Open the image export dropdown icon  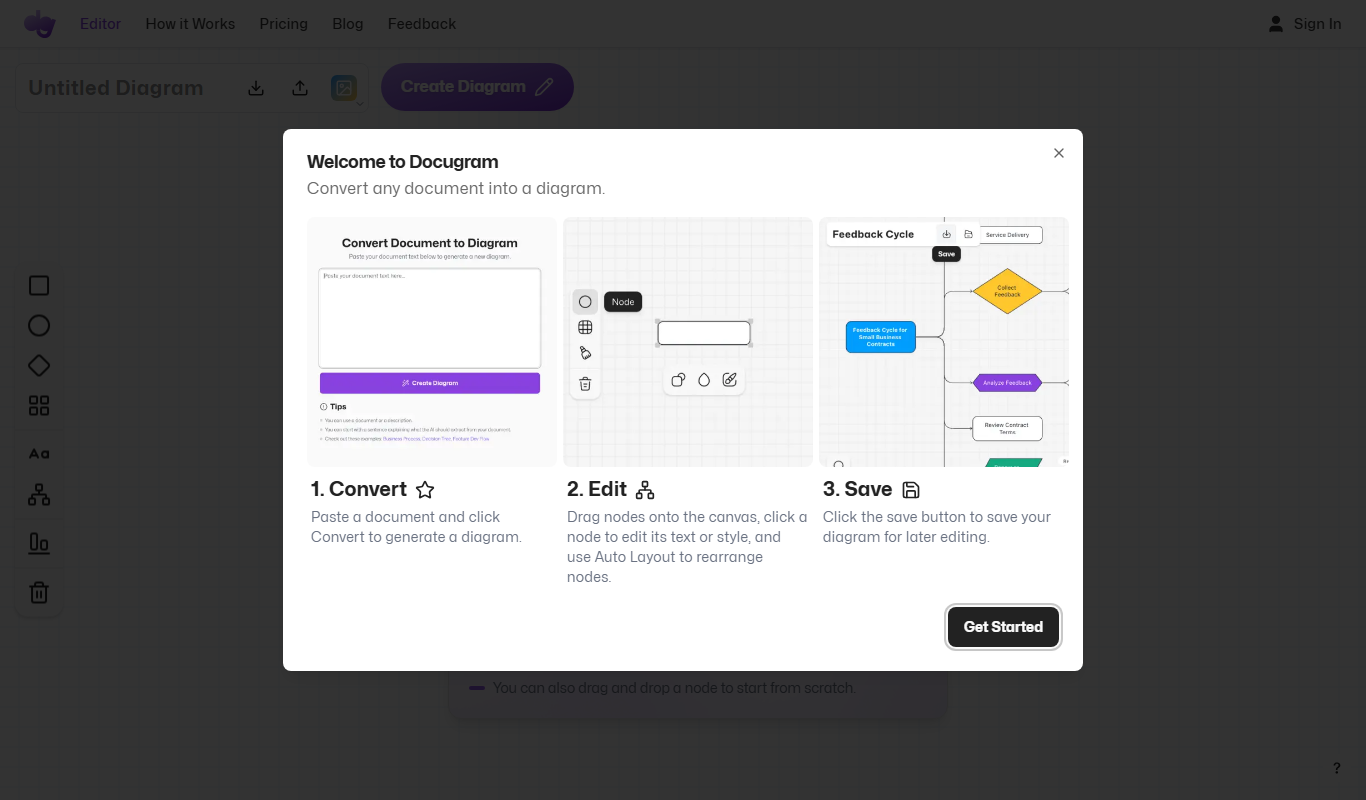344,88
